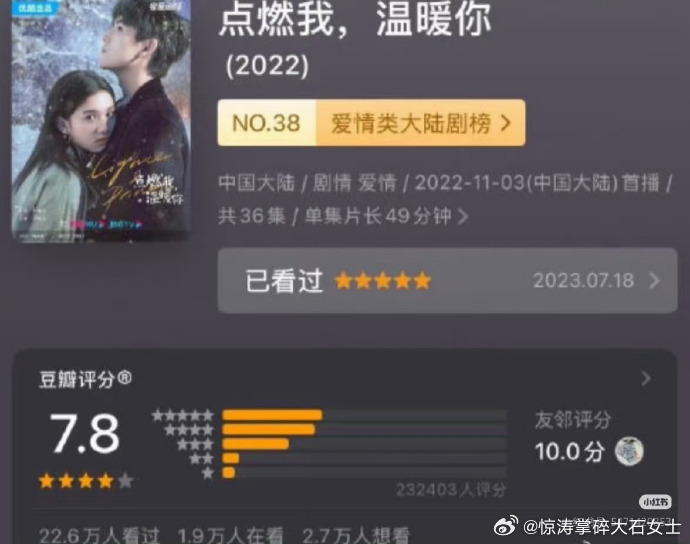Open the NO.38 爱情类大陆剧榜 ranking badge
The image size is (690, 544).
point(371,123)
